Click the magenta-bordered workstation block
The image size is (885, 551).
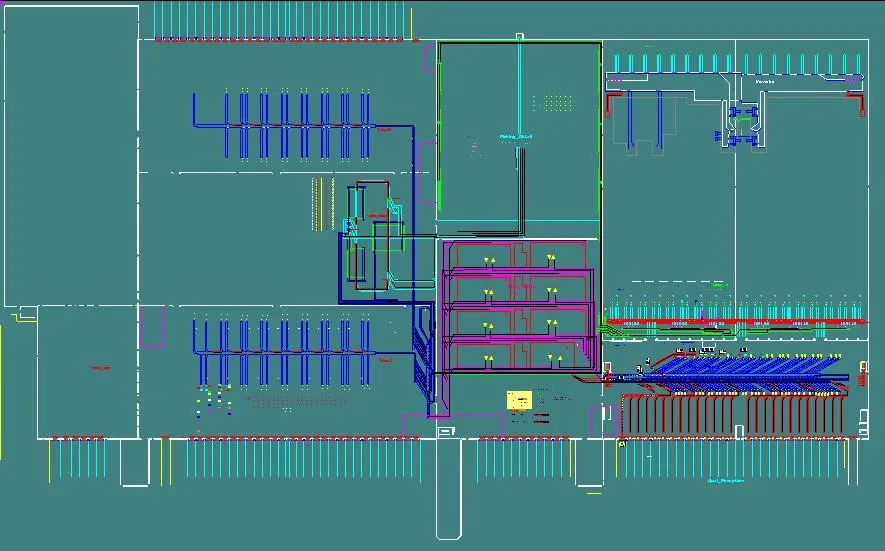pos(517,305)
